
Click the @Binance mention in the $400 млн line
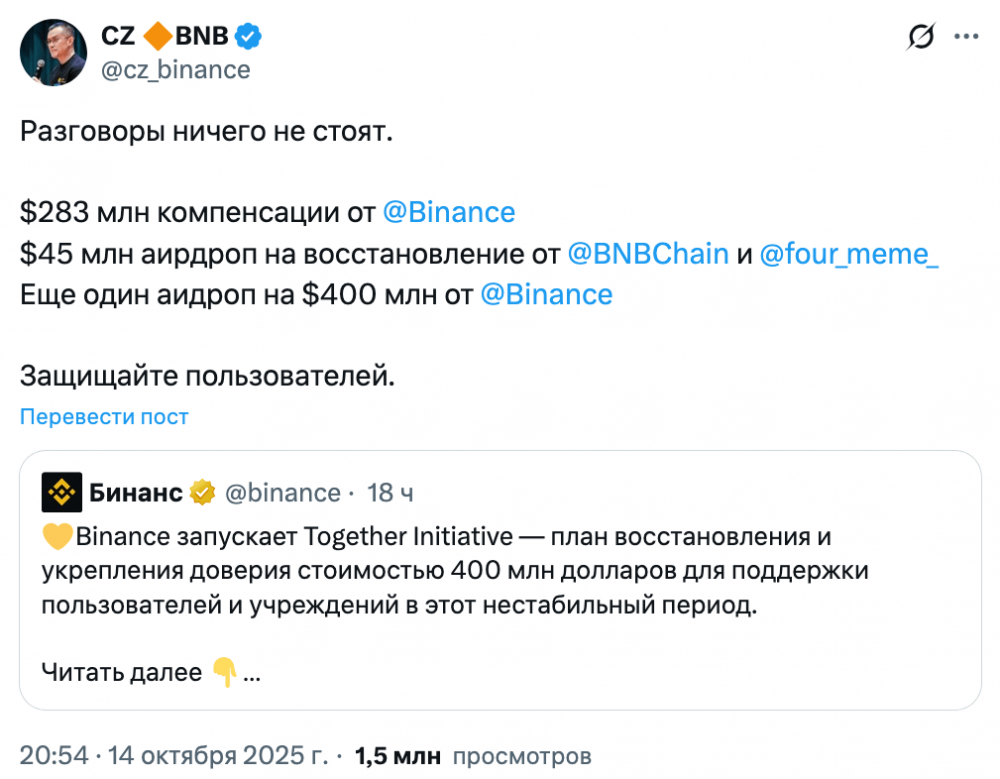pos(546,294)
